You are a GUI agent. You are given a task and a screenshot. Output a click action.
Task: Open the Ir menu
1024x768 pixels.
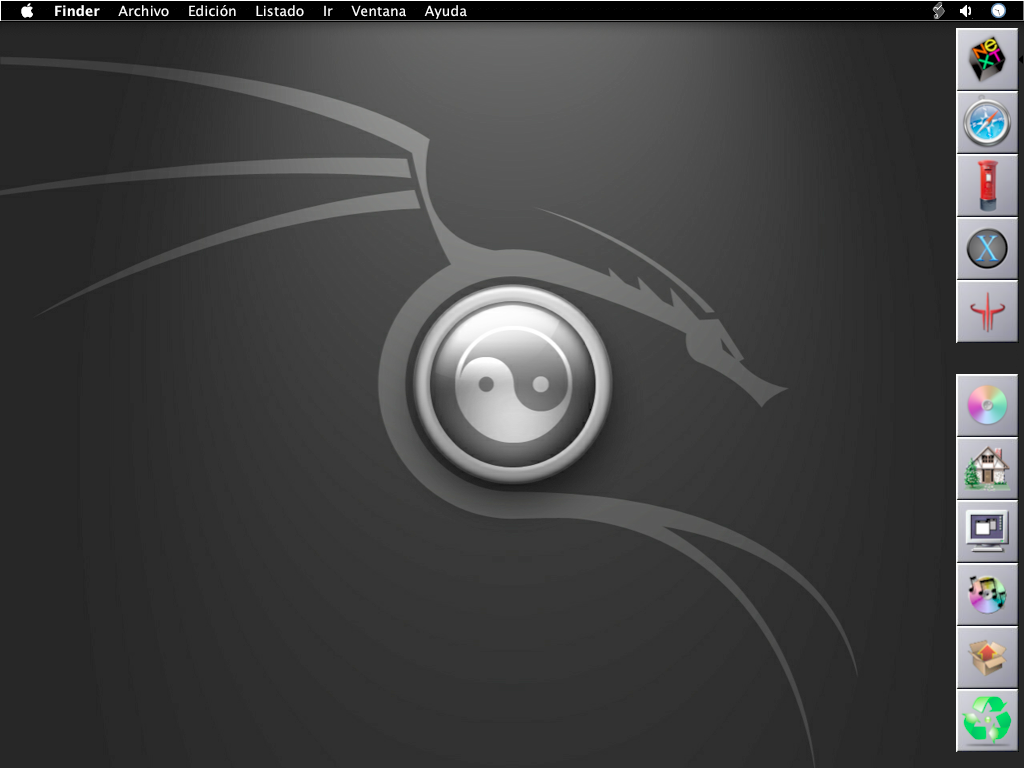click(x=328, y=11)
